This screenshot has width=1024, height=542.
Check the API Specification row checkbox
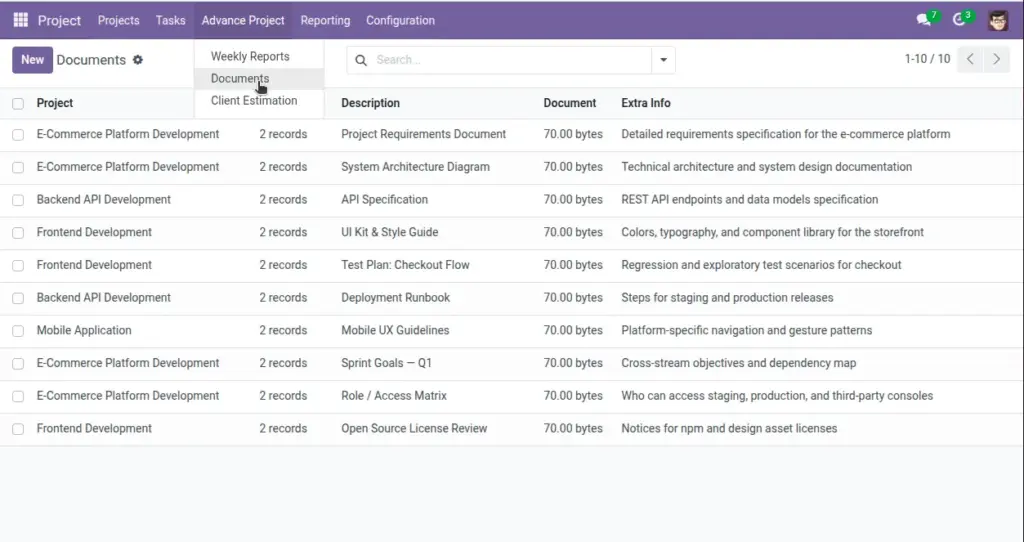[x=18, y=200]
